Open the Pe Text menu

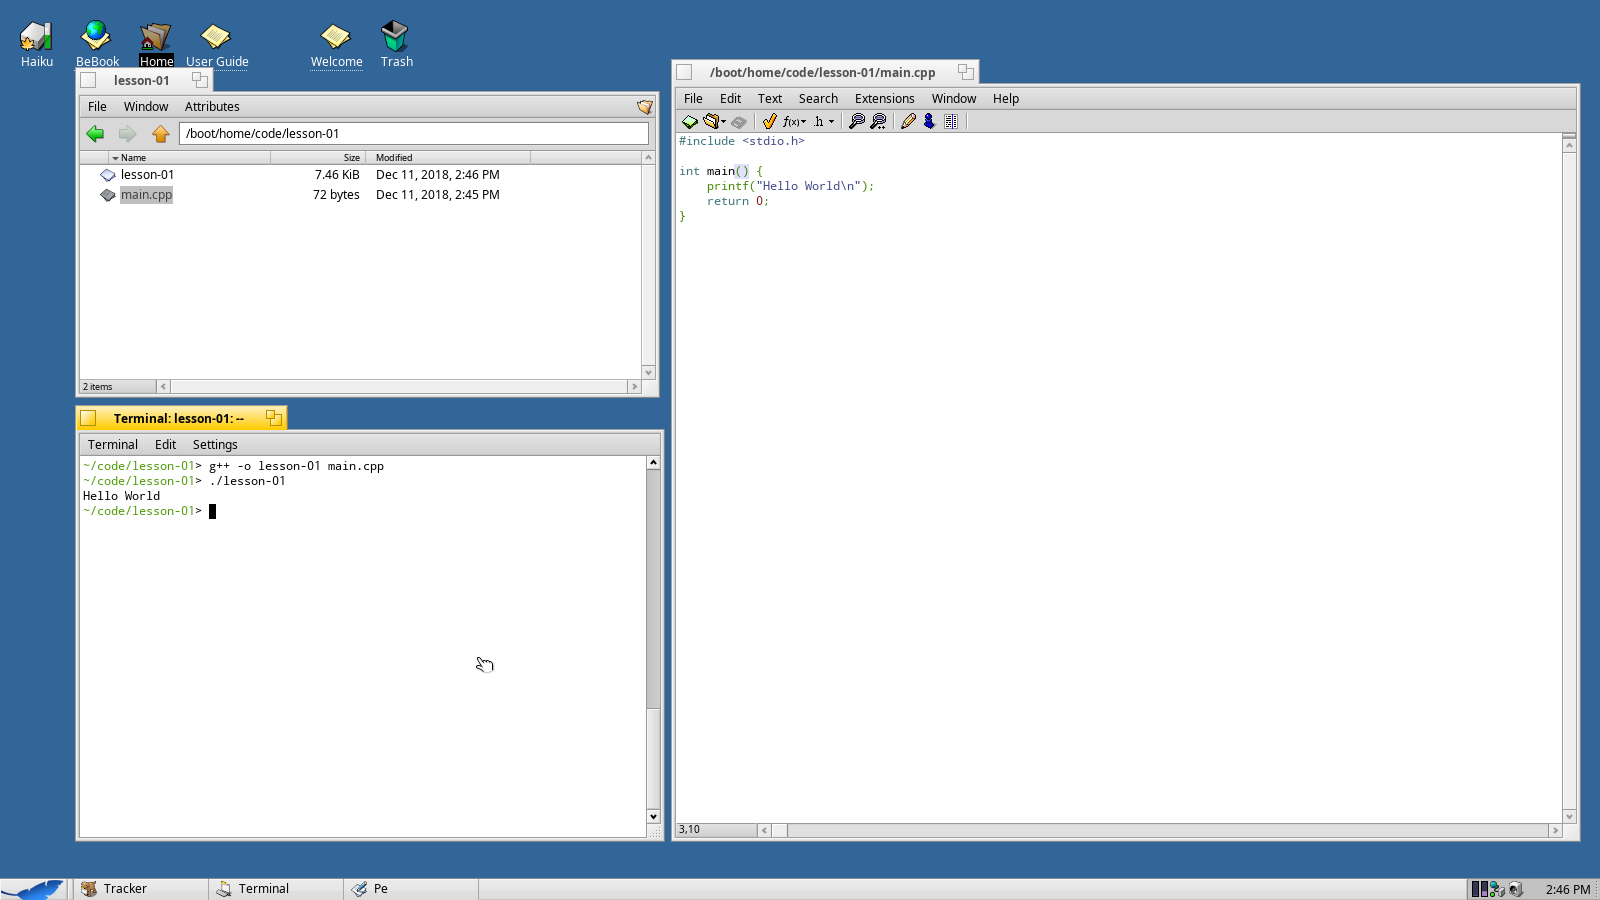pyautogui.click(x=769, y=99)
